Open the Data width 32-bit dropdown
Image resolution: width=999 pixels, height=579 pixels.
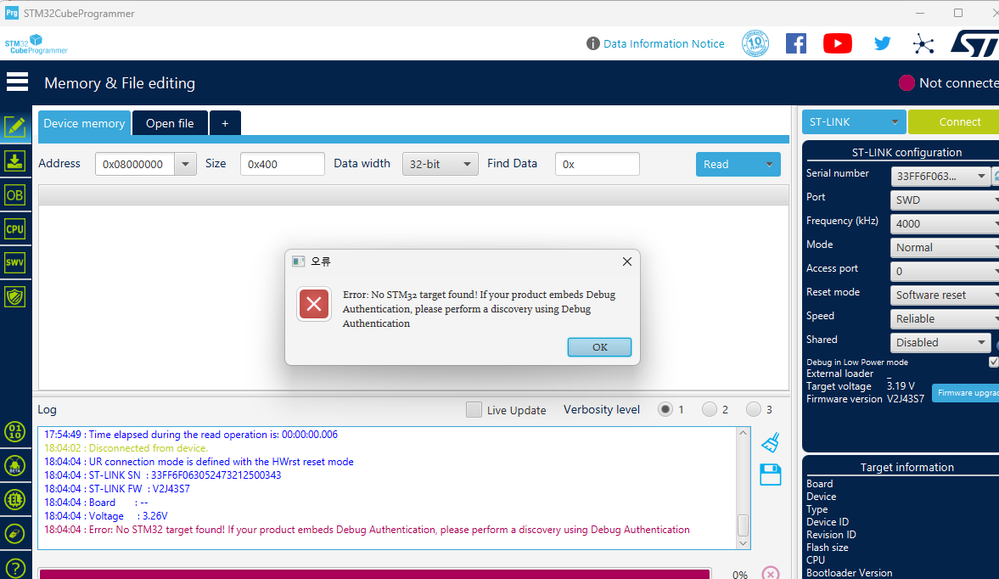(x=440, y=164)
